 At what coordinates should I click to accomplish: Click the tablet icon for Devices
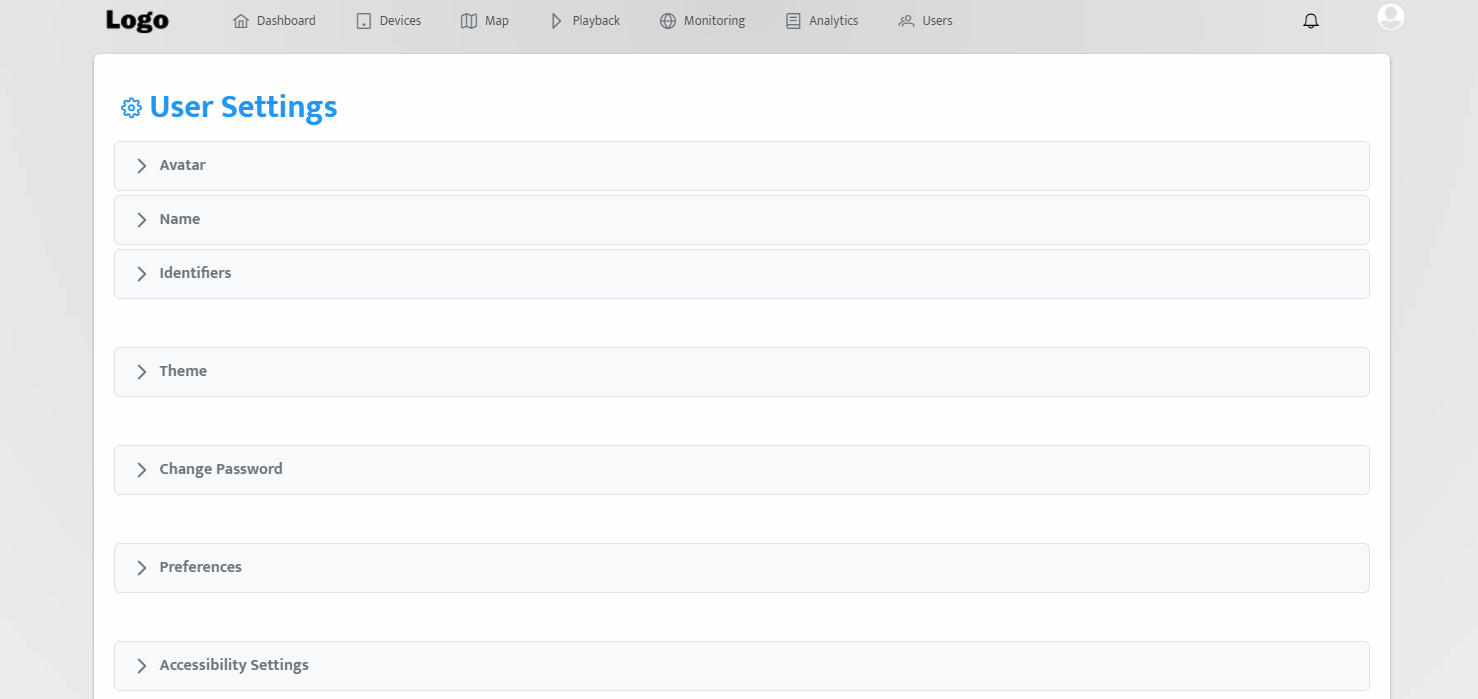(364, 21)
